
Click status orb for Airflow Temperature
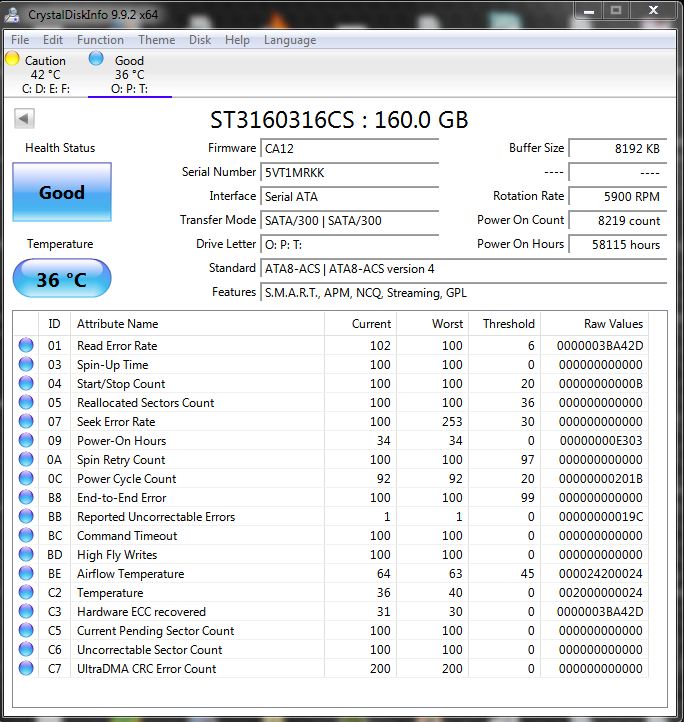tap(26, 573)
